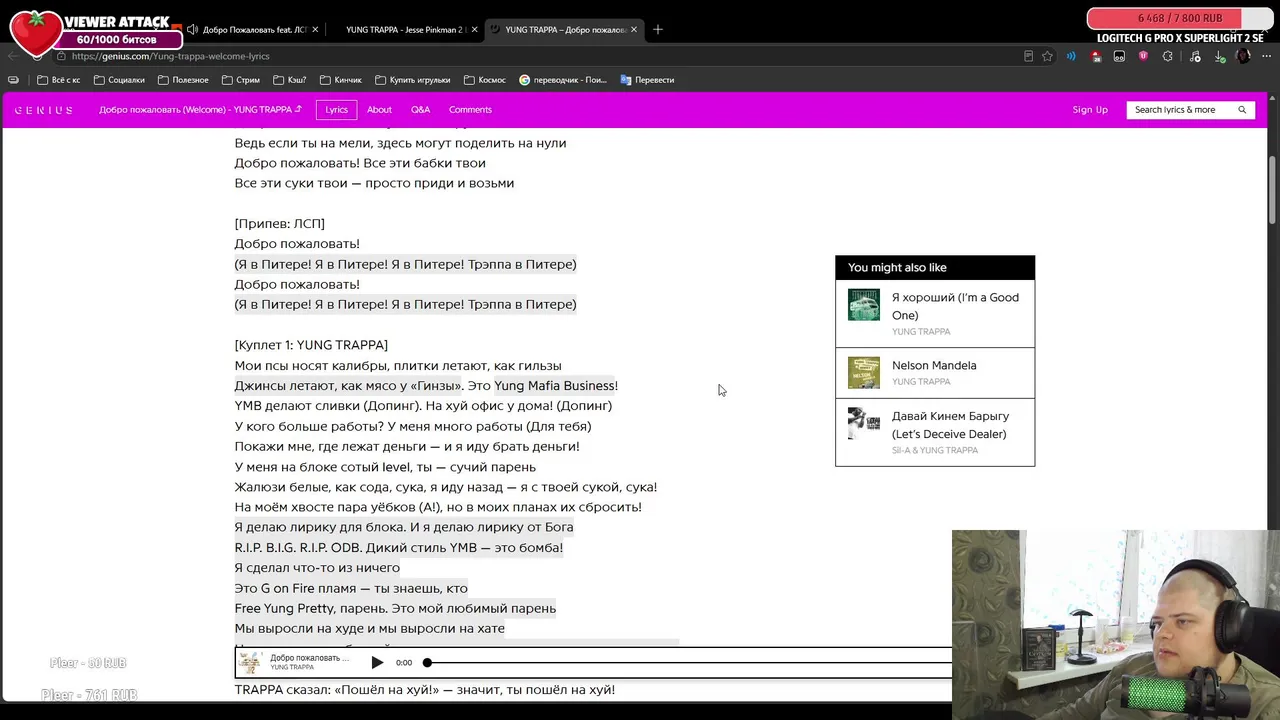Image resolution: width=1280 pixels, height=720 pixels.
Task: Click the '[Припев: ЛСП]' section heading
Action: (x=280, y=224)
